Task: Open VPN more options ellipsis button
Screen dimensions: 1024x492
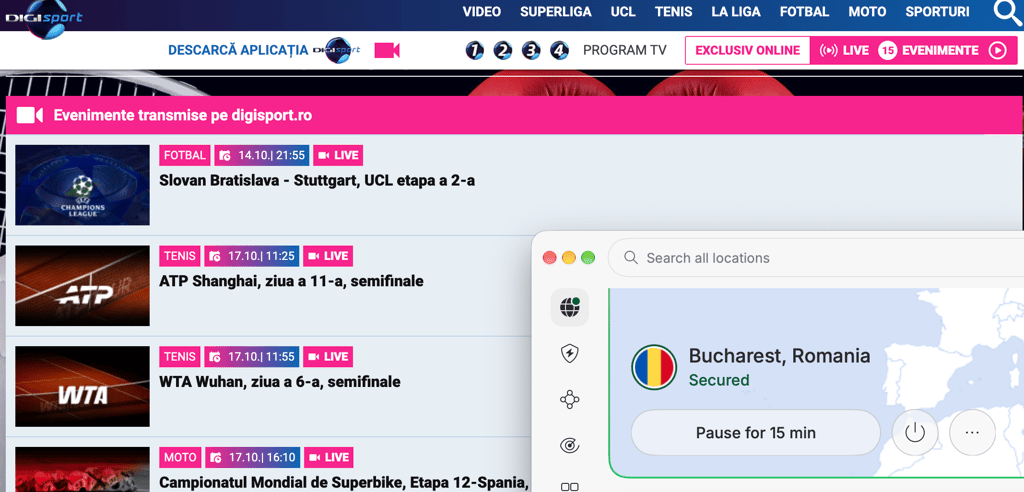Action: point(972,433)
